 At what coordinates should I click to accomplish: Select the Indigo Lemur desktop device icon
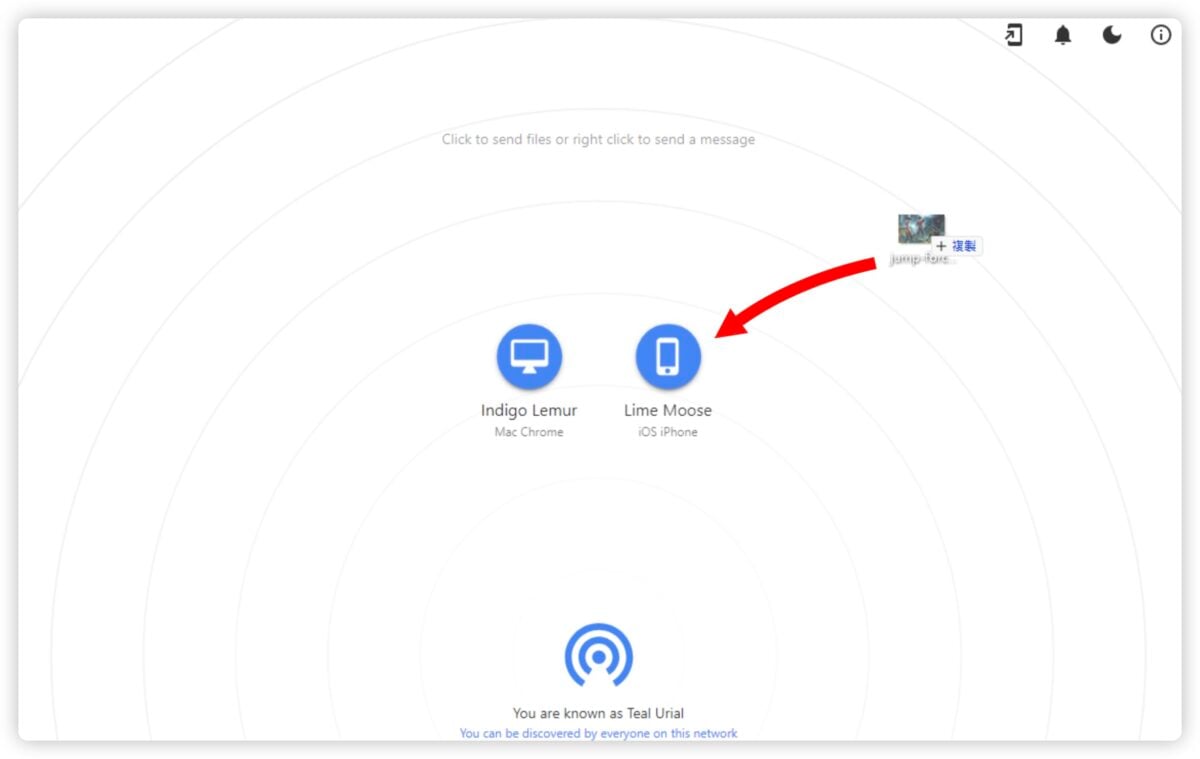coord(529,357)
